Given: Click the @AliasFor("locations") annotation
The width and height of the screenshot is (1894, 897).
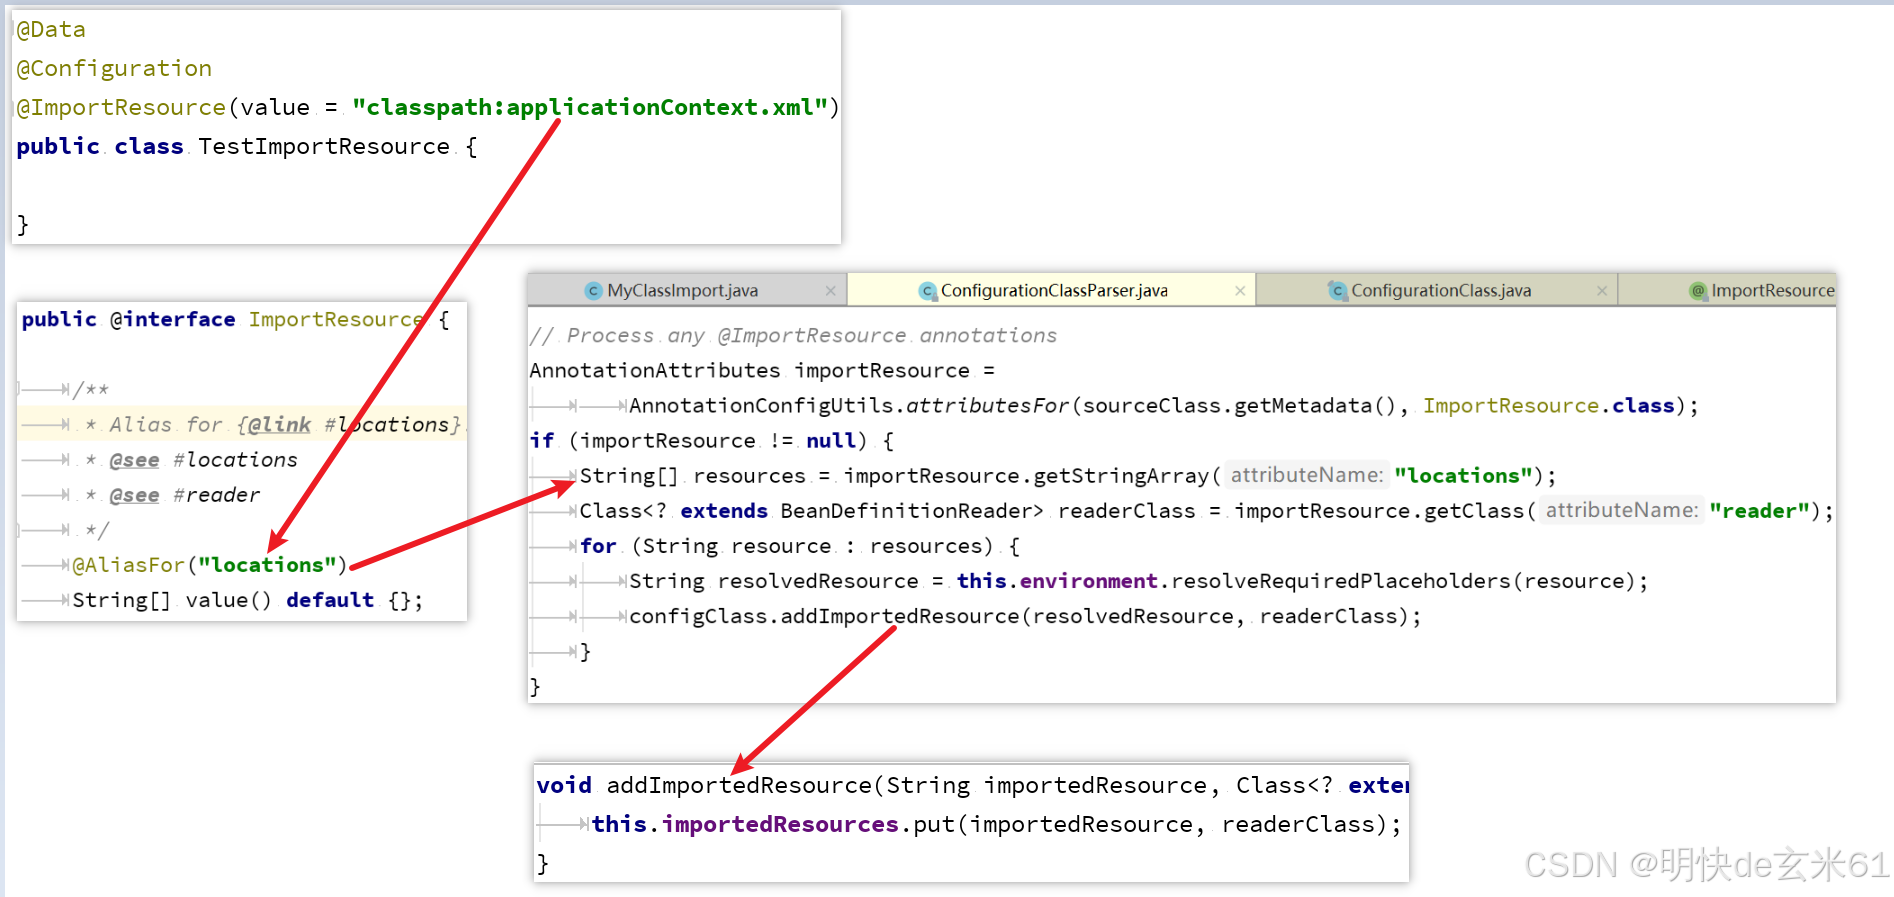Looking at the screenshot, I should 210,564.
